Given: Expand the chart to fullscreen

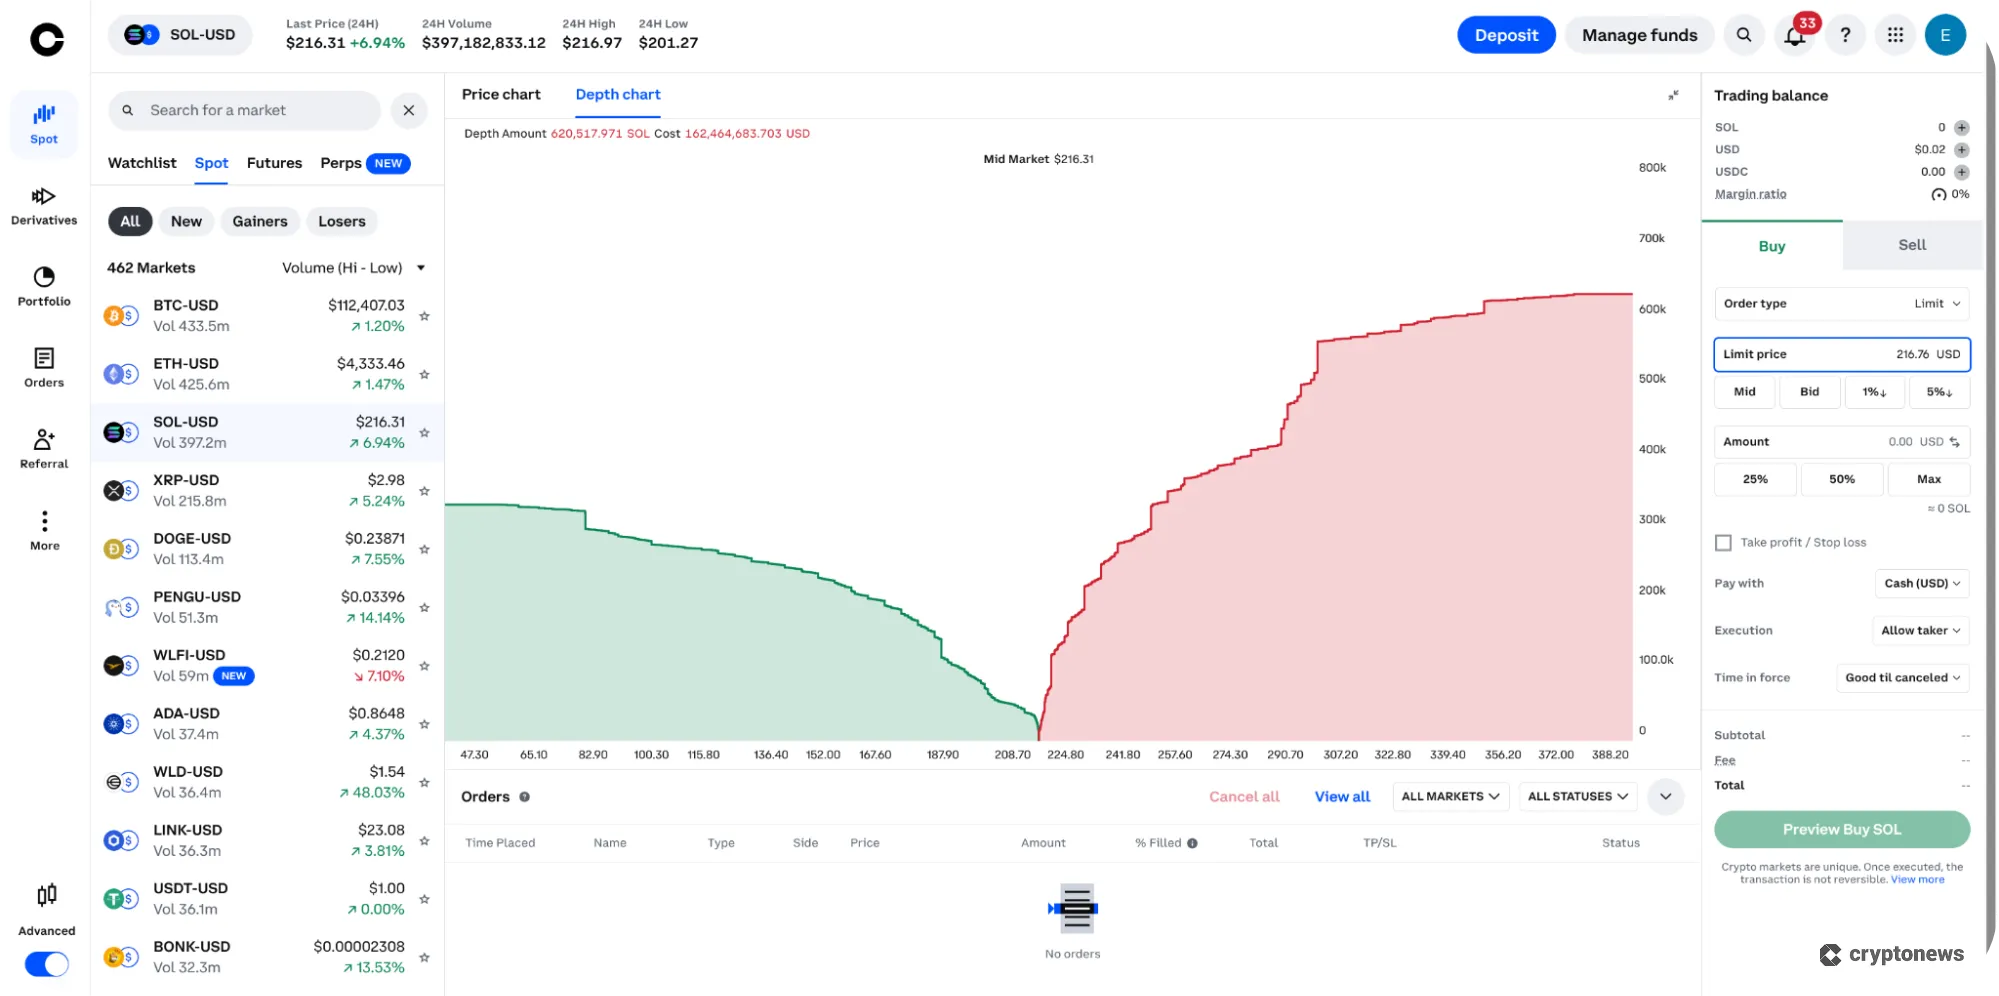Looking at the screenshot, I should (1674, 95).
